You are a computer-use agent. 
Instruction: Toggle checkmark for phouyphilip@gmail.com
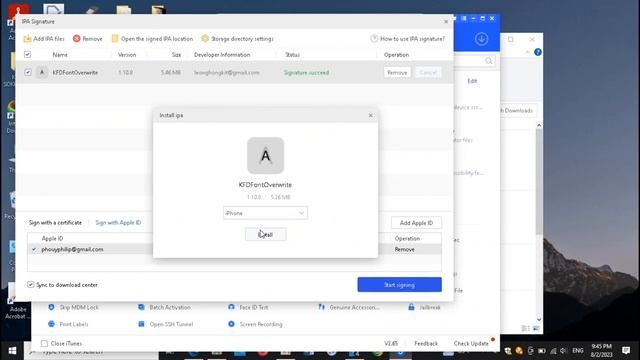(x=34, y=249)
